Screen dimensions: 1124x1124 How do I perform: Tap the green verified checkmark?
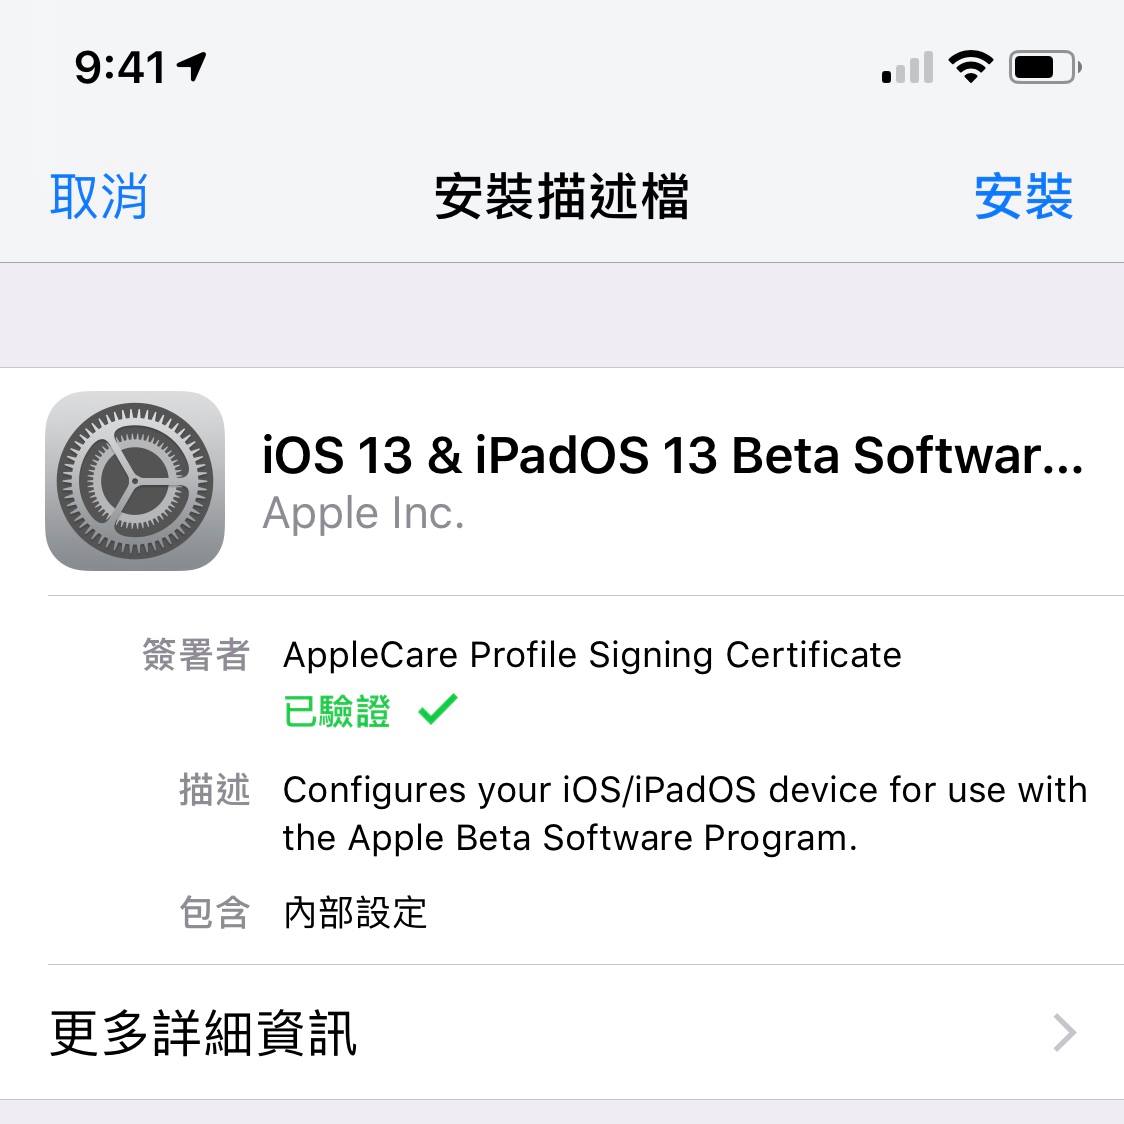(x=437, y=709)
